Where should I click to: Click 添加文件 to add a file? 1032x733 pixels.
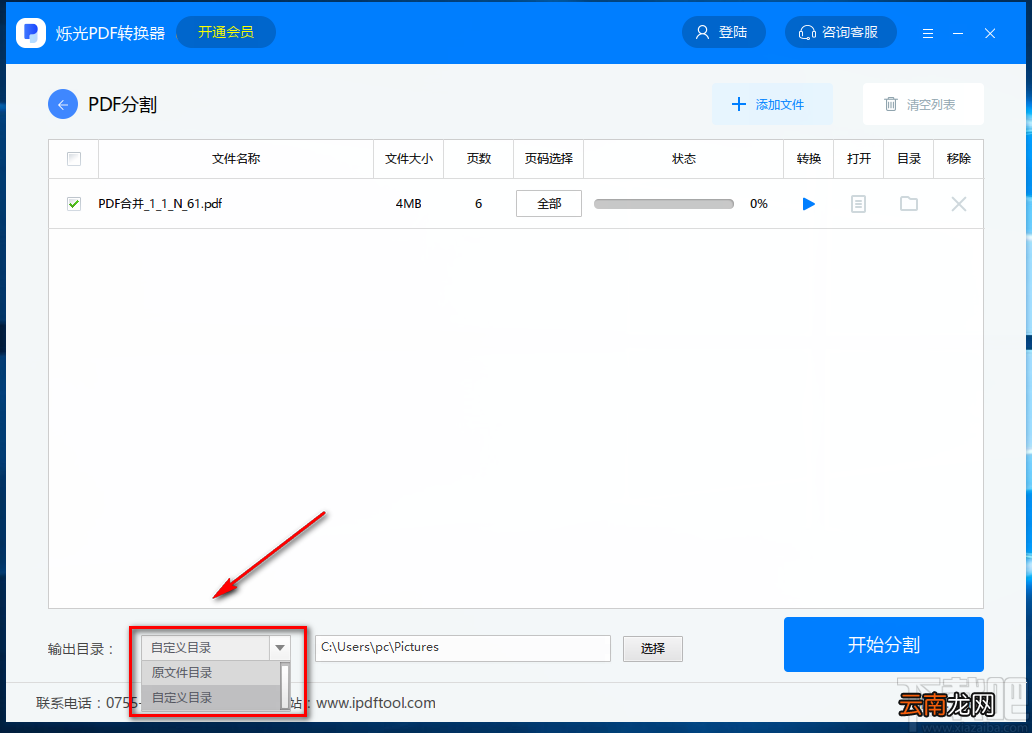click(x=772, y=104)
